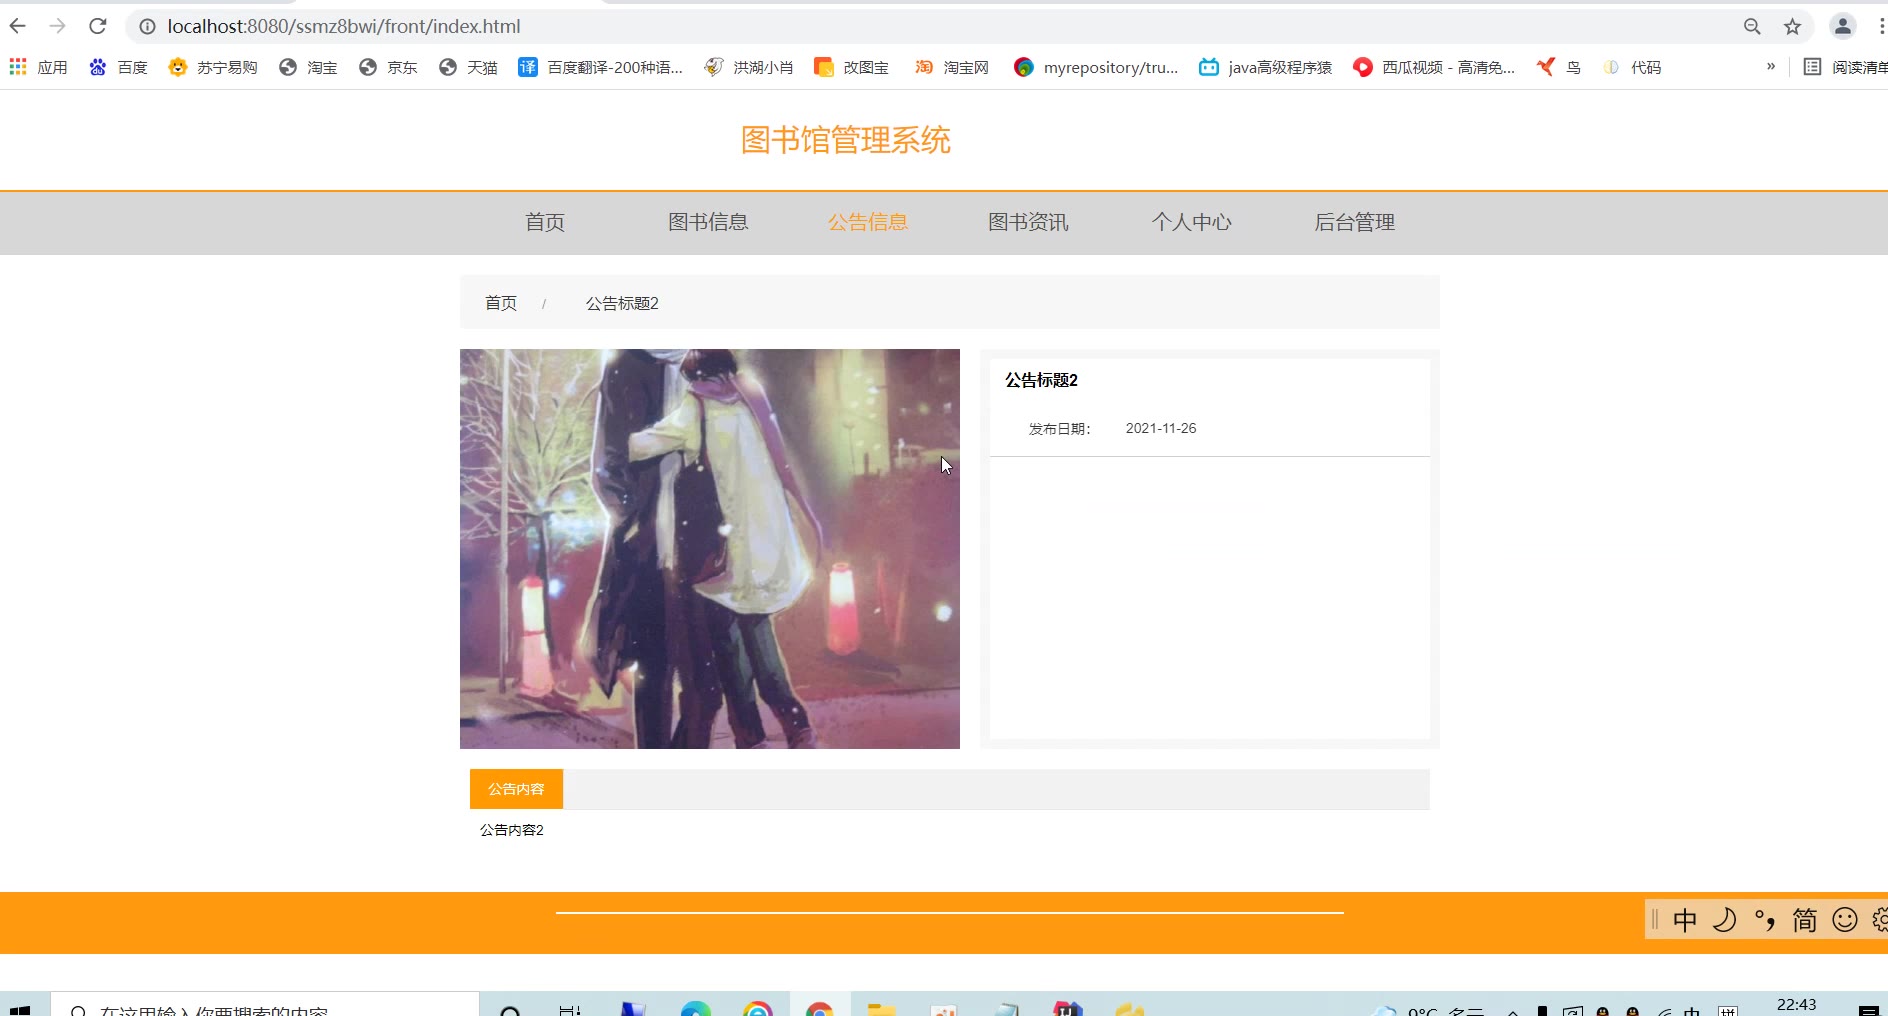This screenshot has width=1888, height=1016.
Task: Switch IME Chinese/English mode 中
Action: tap(1685, 920)
